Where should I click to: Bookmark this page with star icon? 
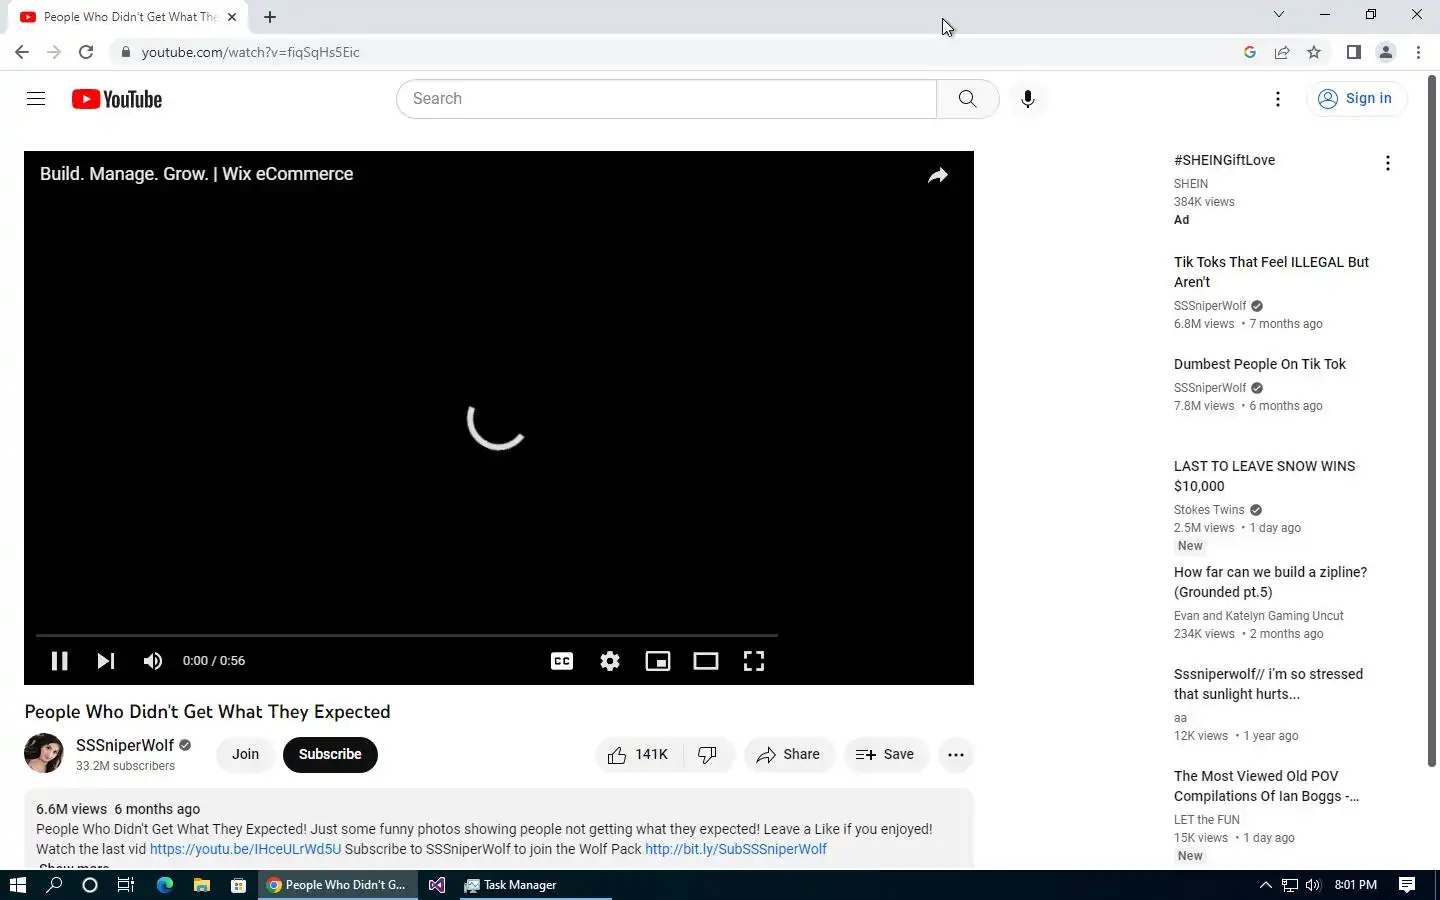click(1314, 52)
